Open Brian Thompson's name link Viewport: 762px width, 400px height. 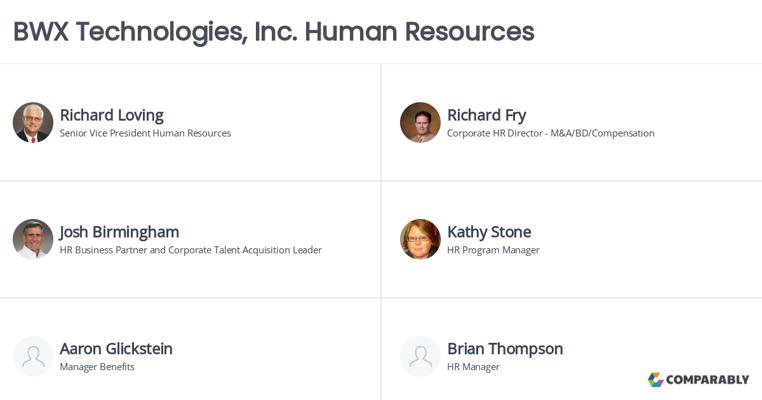(505, 349)
